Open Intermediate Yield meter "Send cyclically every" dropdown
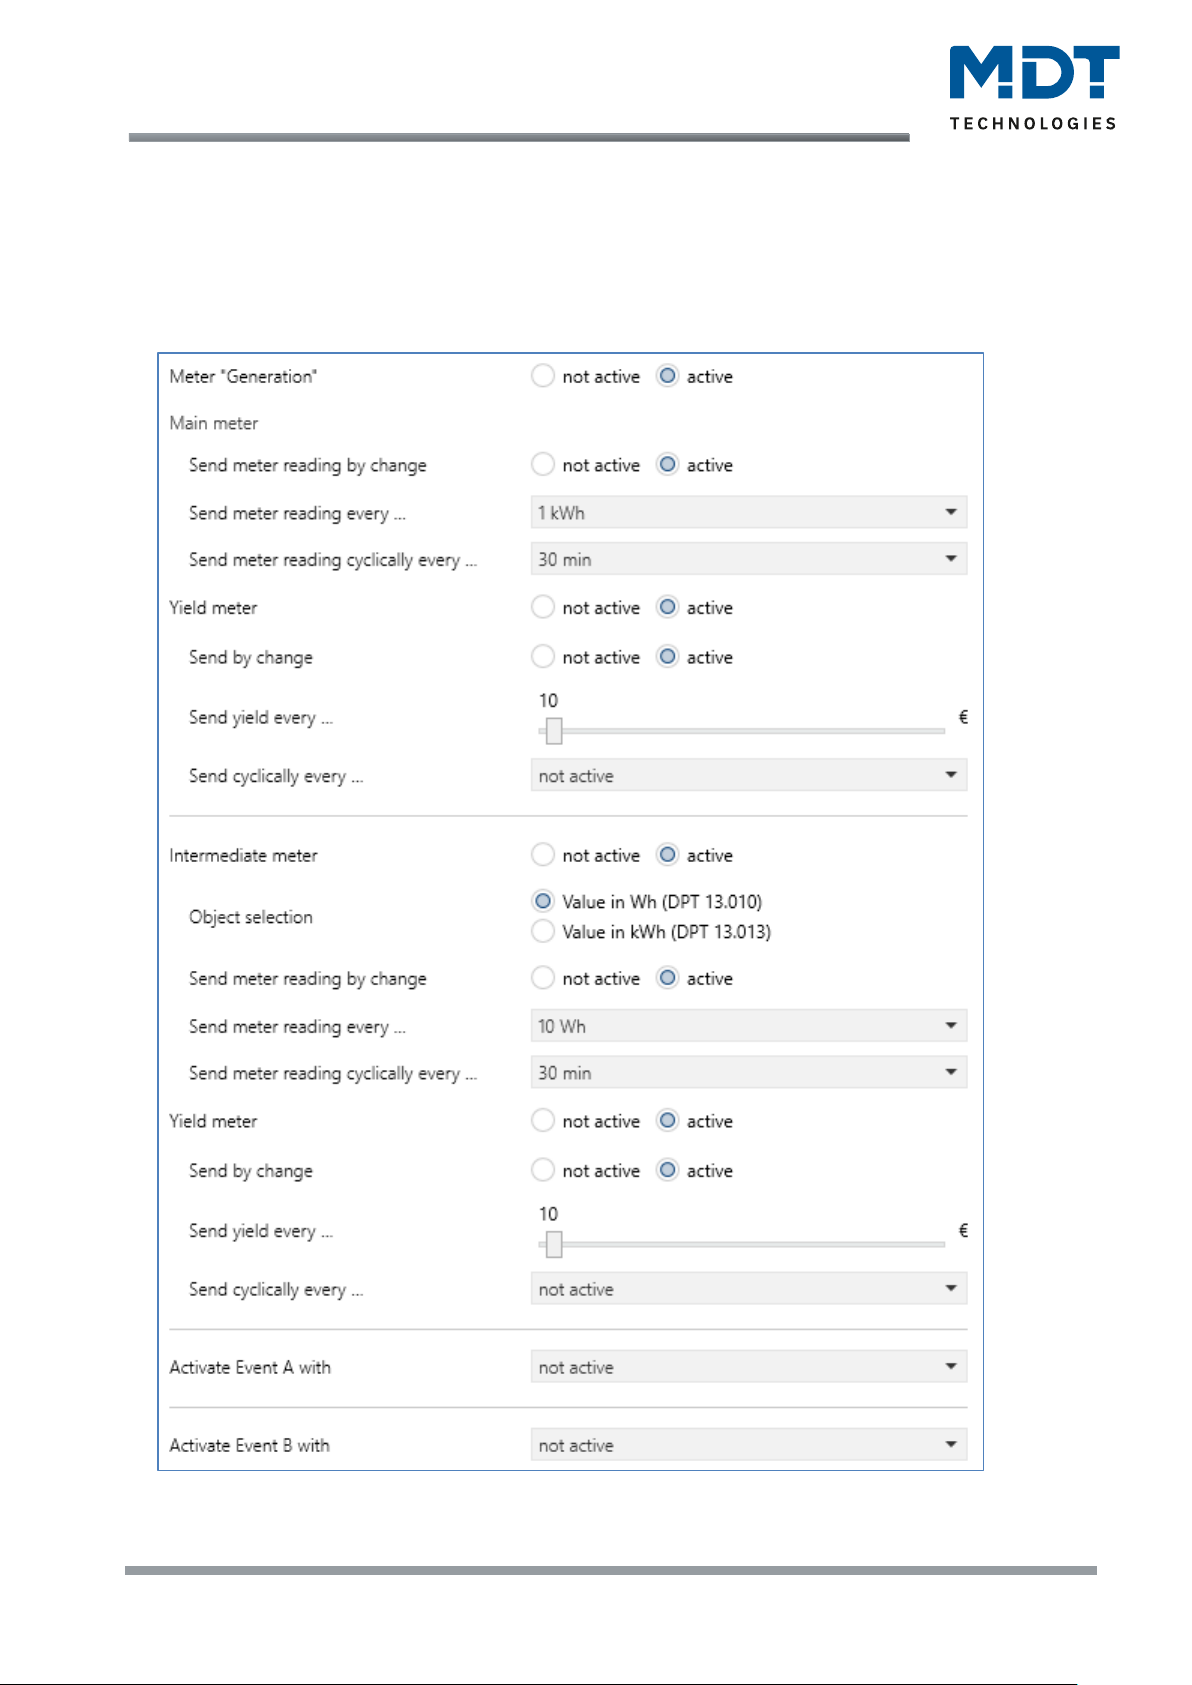The height and width of the screenshot is (1685, 1192). (x=749, y=1288)
